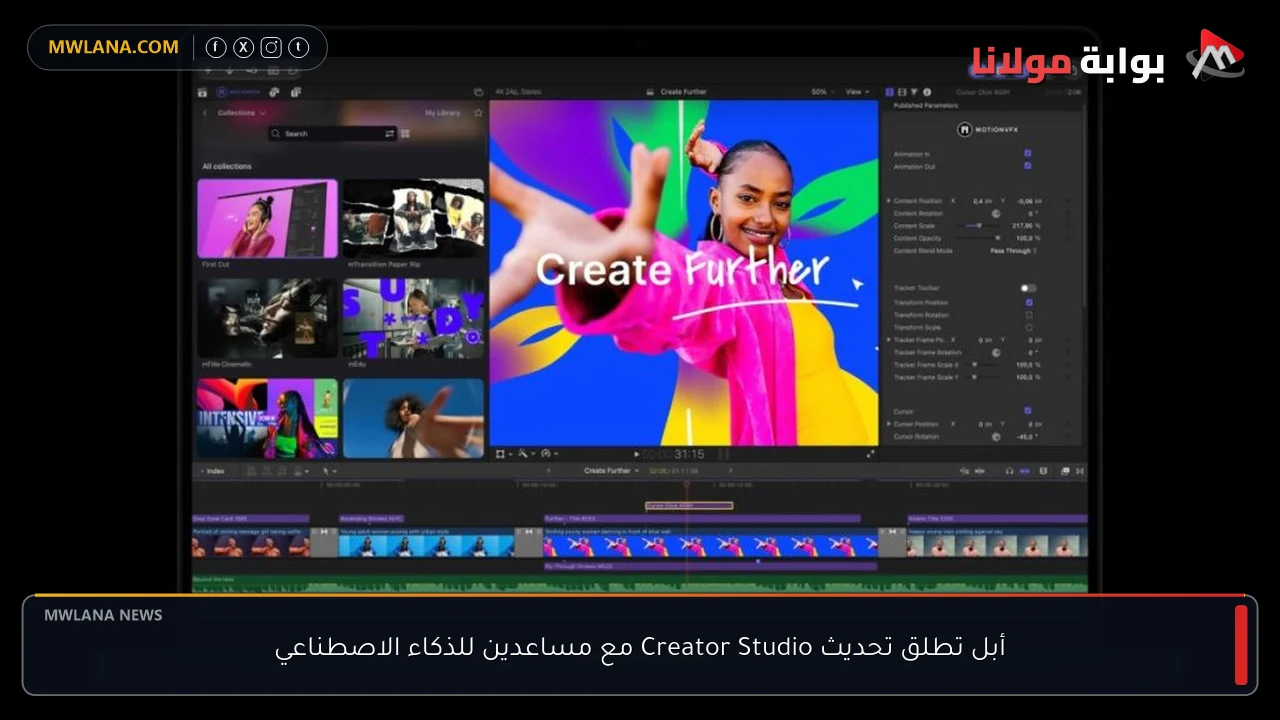Open the effects browser icon in timeline
Image resolution: width=1280 pixels, height=720 pixels.
(x=1065, y=471)
